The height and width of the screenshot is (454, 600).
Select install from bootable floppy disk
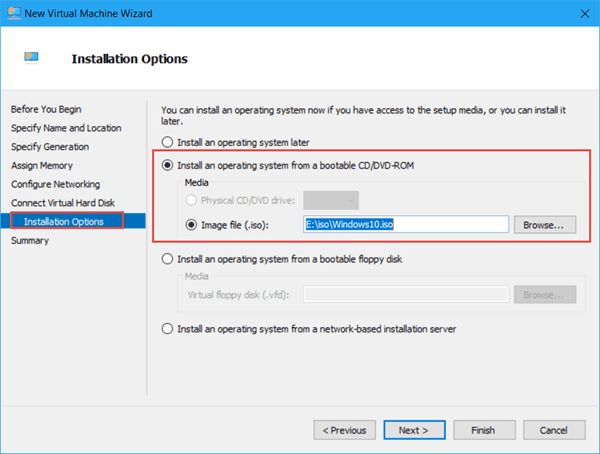(x=168, y=259)
